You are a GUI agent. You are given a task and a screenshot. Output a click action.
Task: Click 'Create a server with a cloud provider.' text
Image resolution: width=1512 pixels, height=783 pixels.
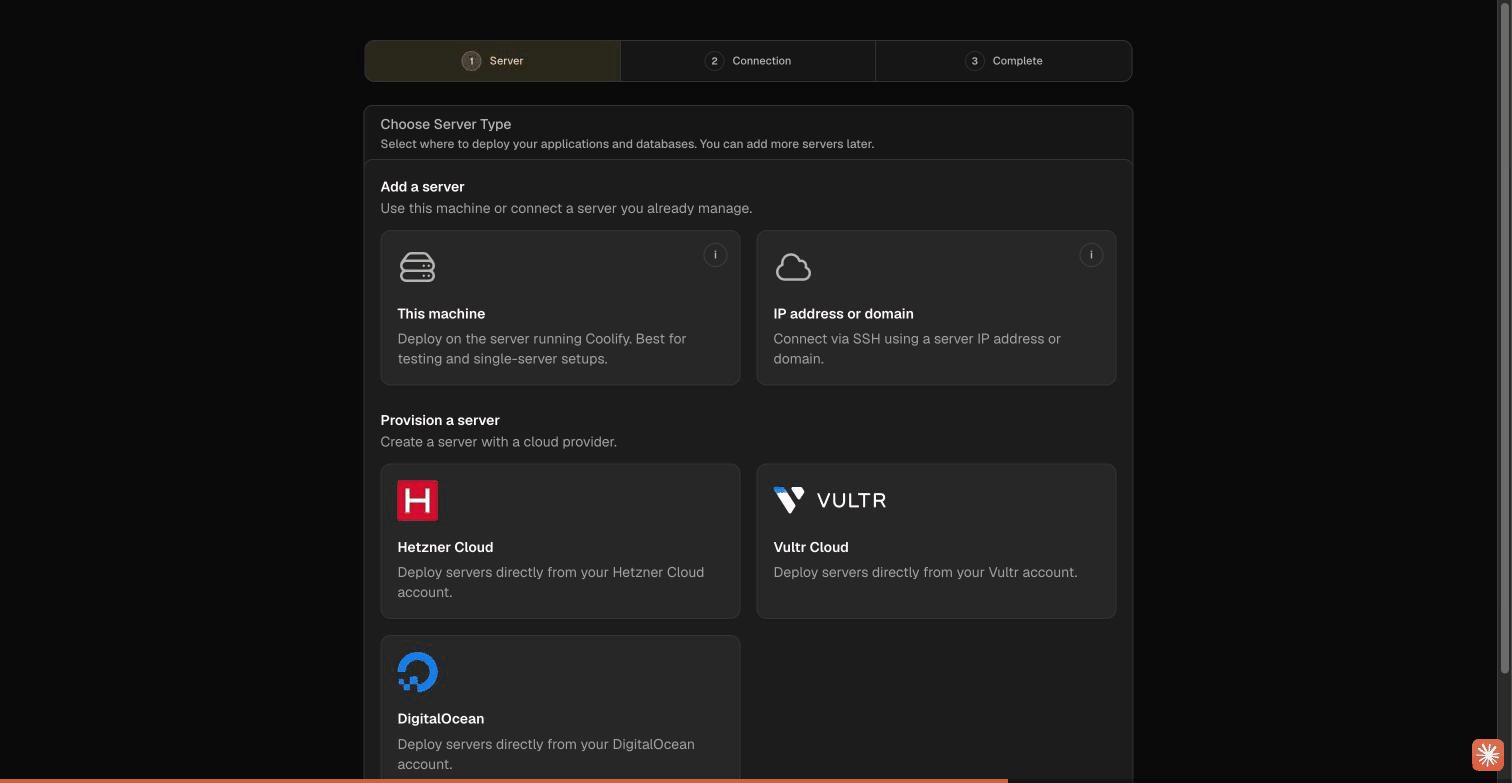point(498,442)
